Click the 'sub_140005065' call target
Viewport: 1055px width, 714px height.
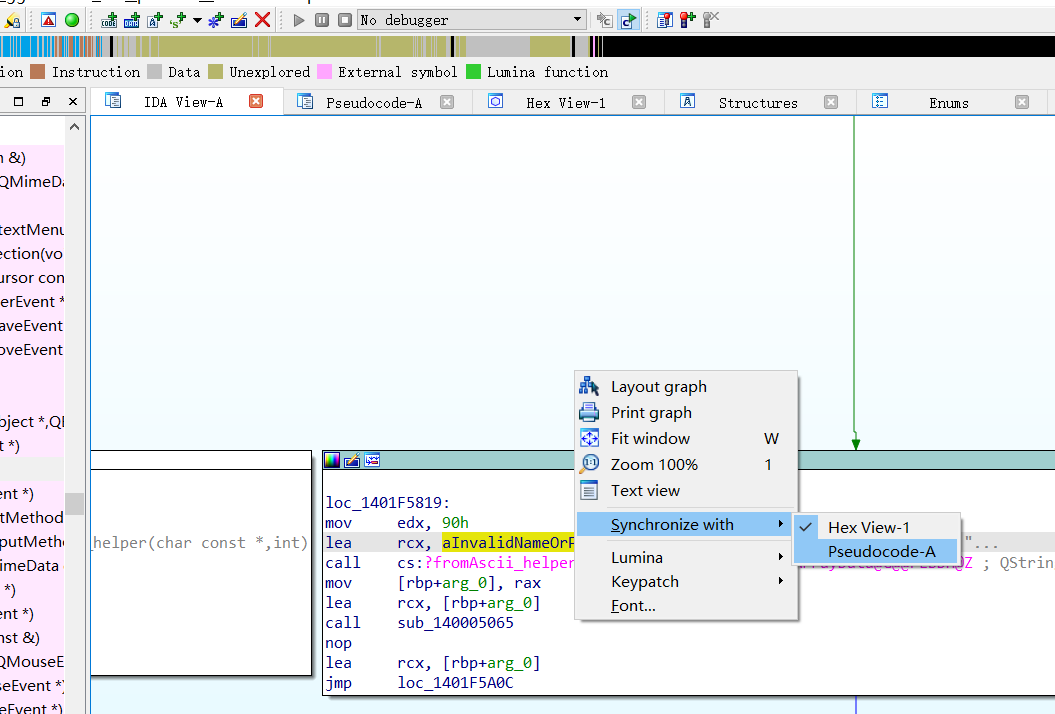456,622
